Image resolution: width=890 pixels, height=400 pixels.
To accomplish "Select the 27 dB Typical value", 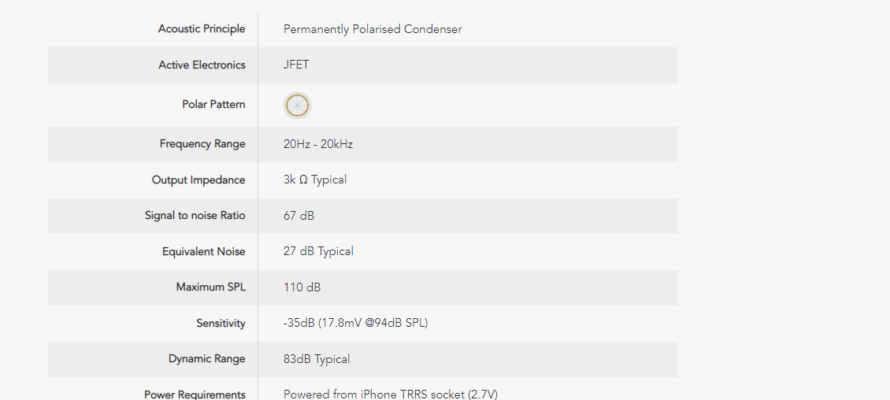I will [318, 251].
